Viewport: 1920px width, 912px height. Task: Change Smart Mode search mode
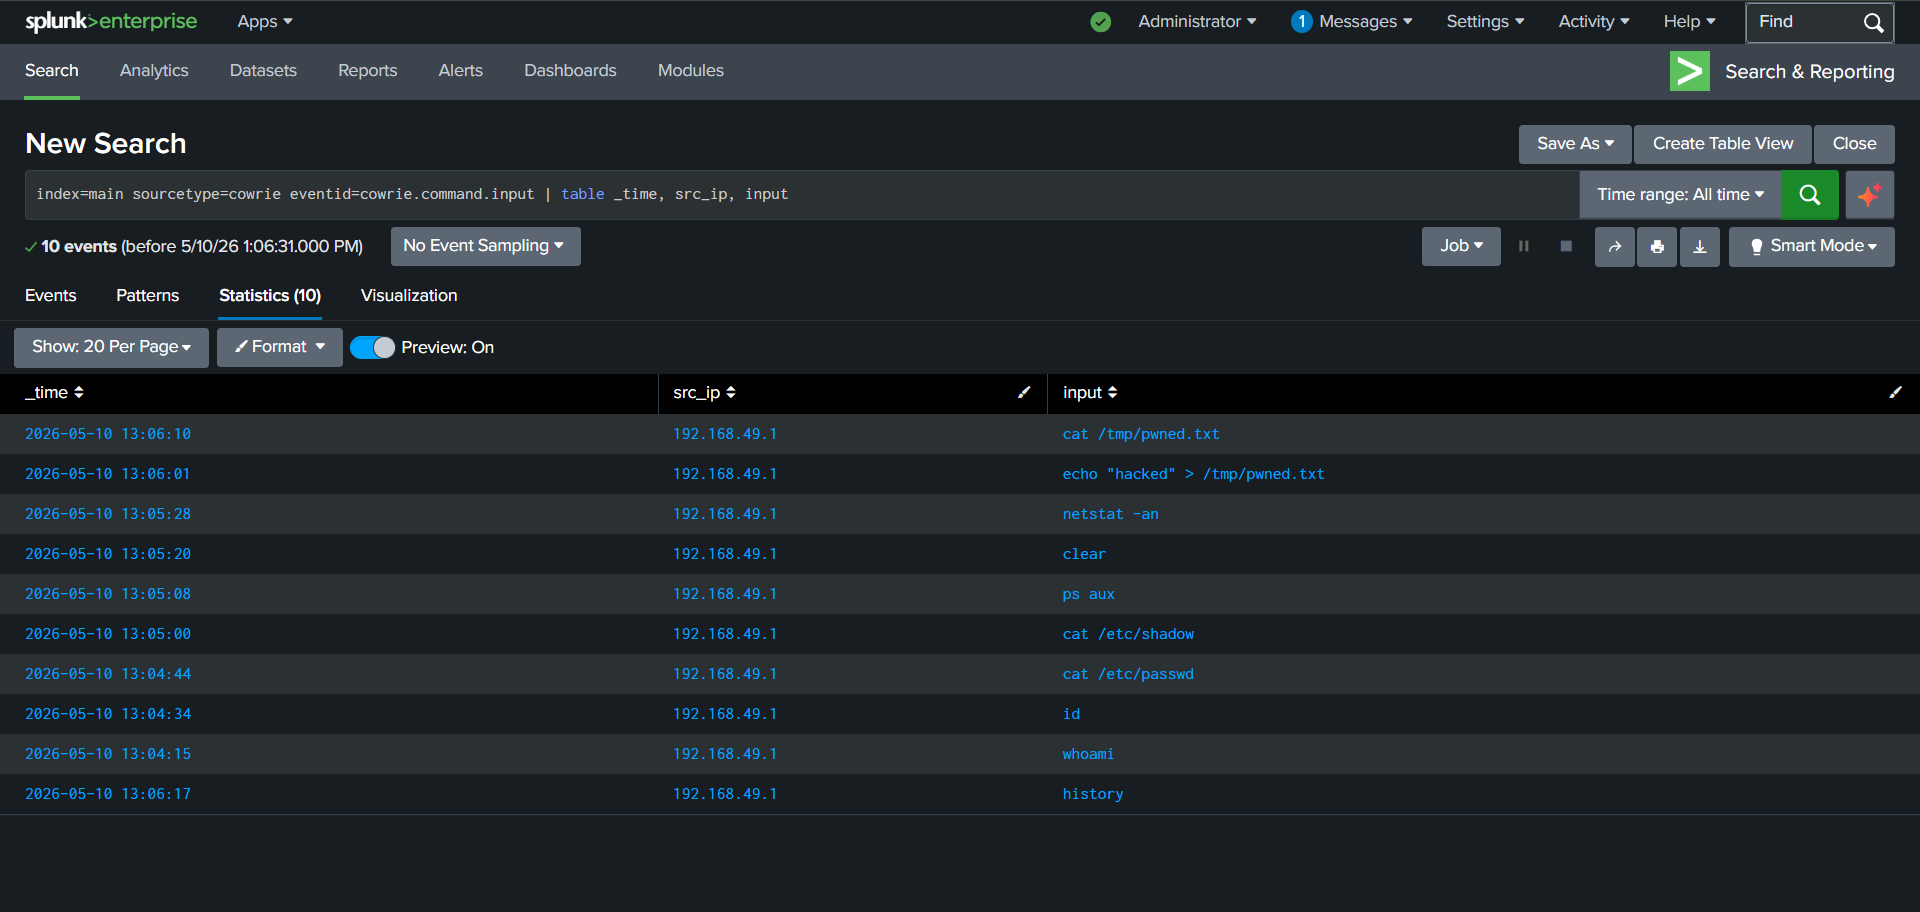coord(1811,246)
